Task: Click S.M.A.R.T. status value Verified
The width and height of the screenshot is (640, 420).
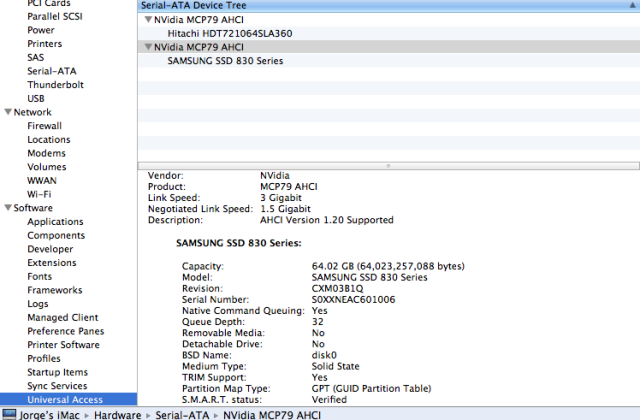Action: point(329,399)
